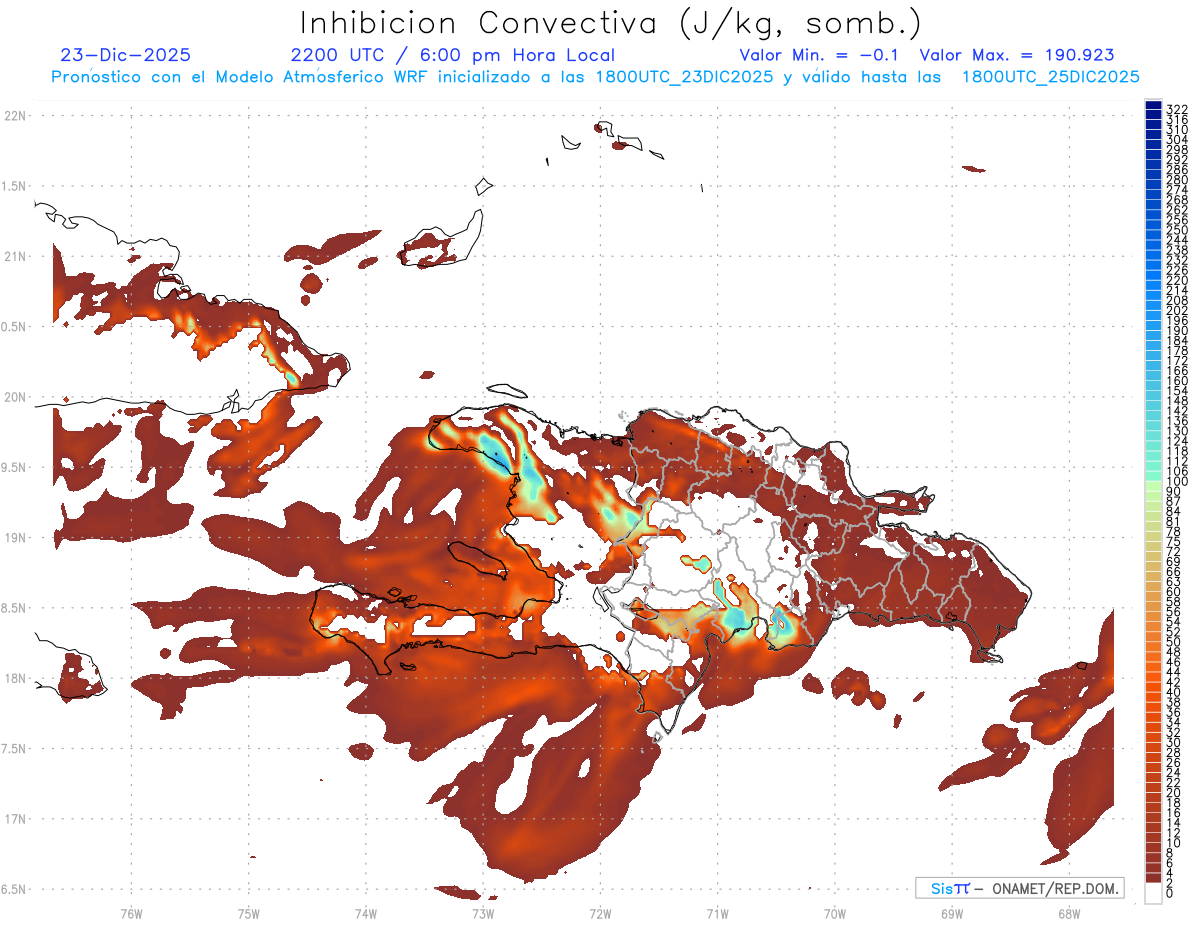Image resolution: width=1200 pixels, height=927 pixels.
Task: Click the "SisTT - ONAMET/REP.DOM." credit box
Action: click(x=1020, y=888)
